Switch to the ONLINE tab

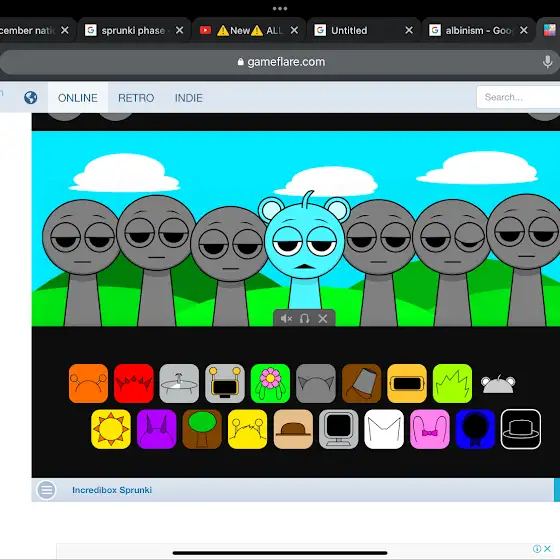78,98
